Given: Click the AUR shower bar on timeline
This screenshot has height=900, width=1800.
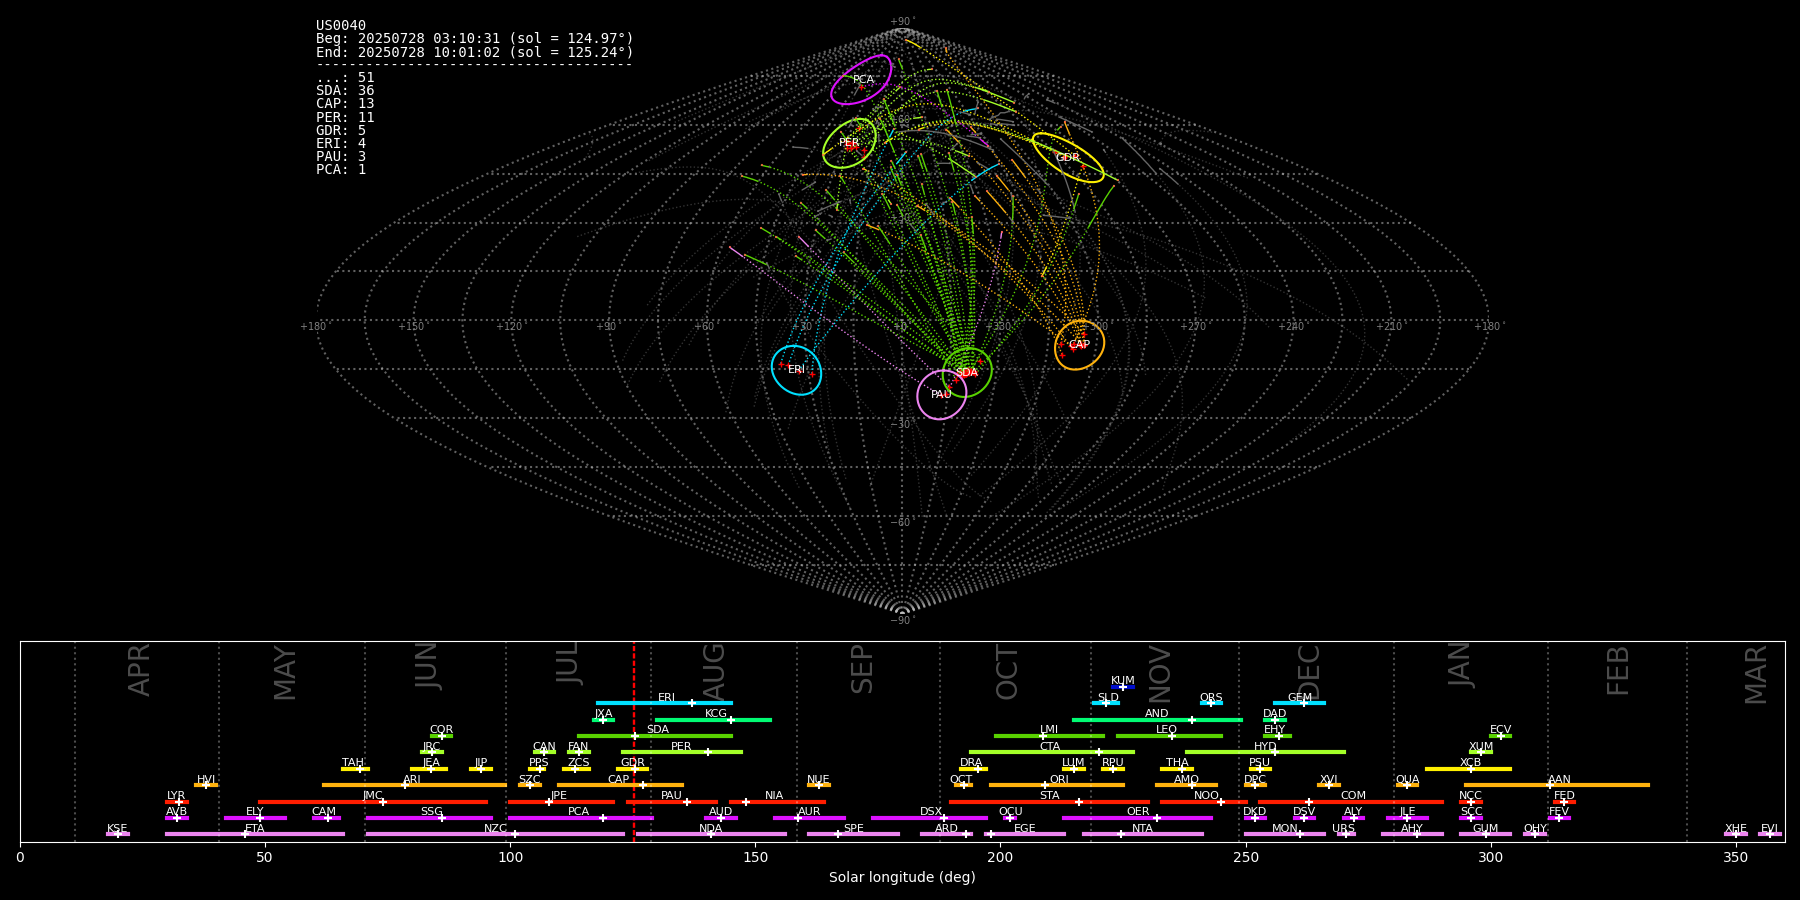Looking at the screenshot, I should point(809,818).
